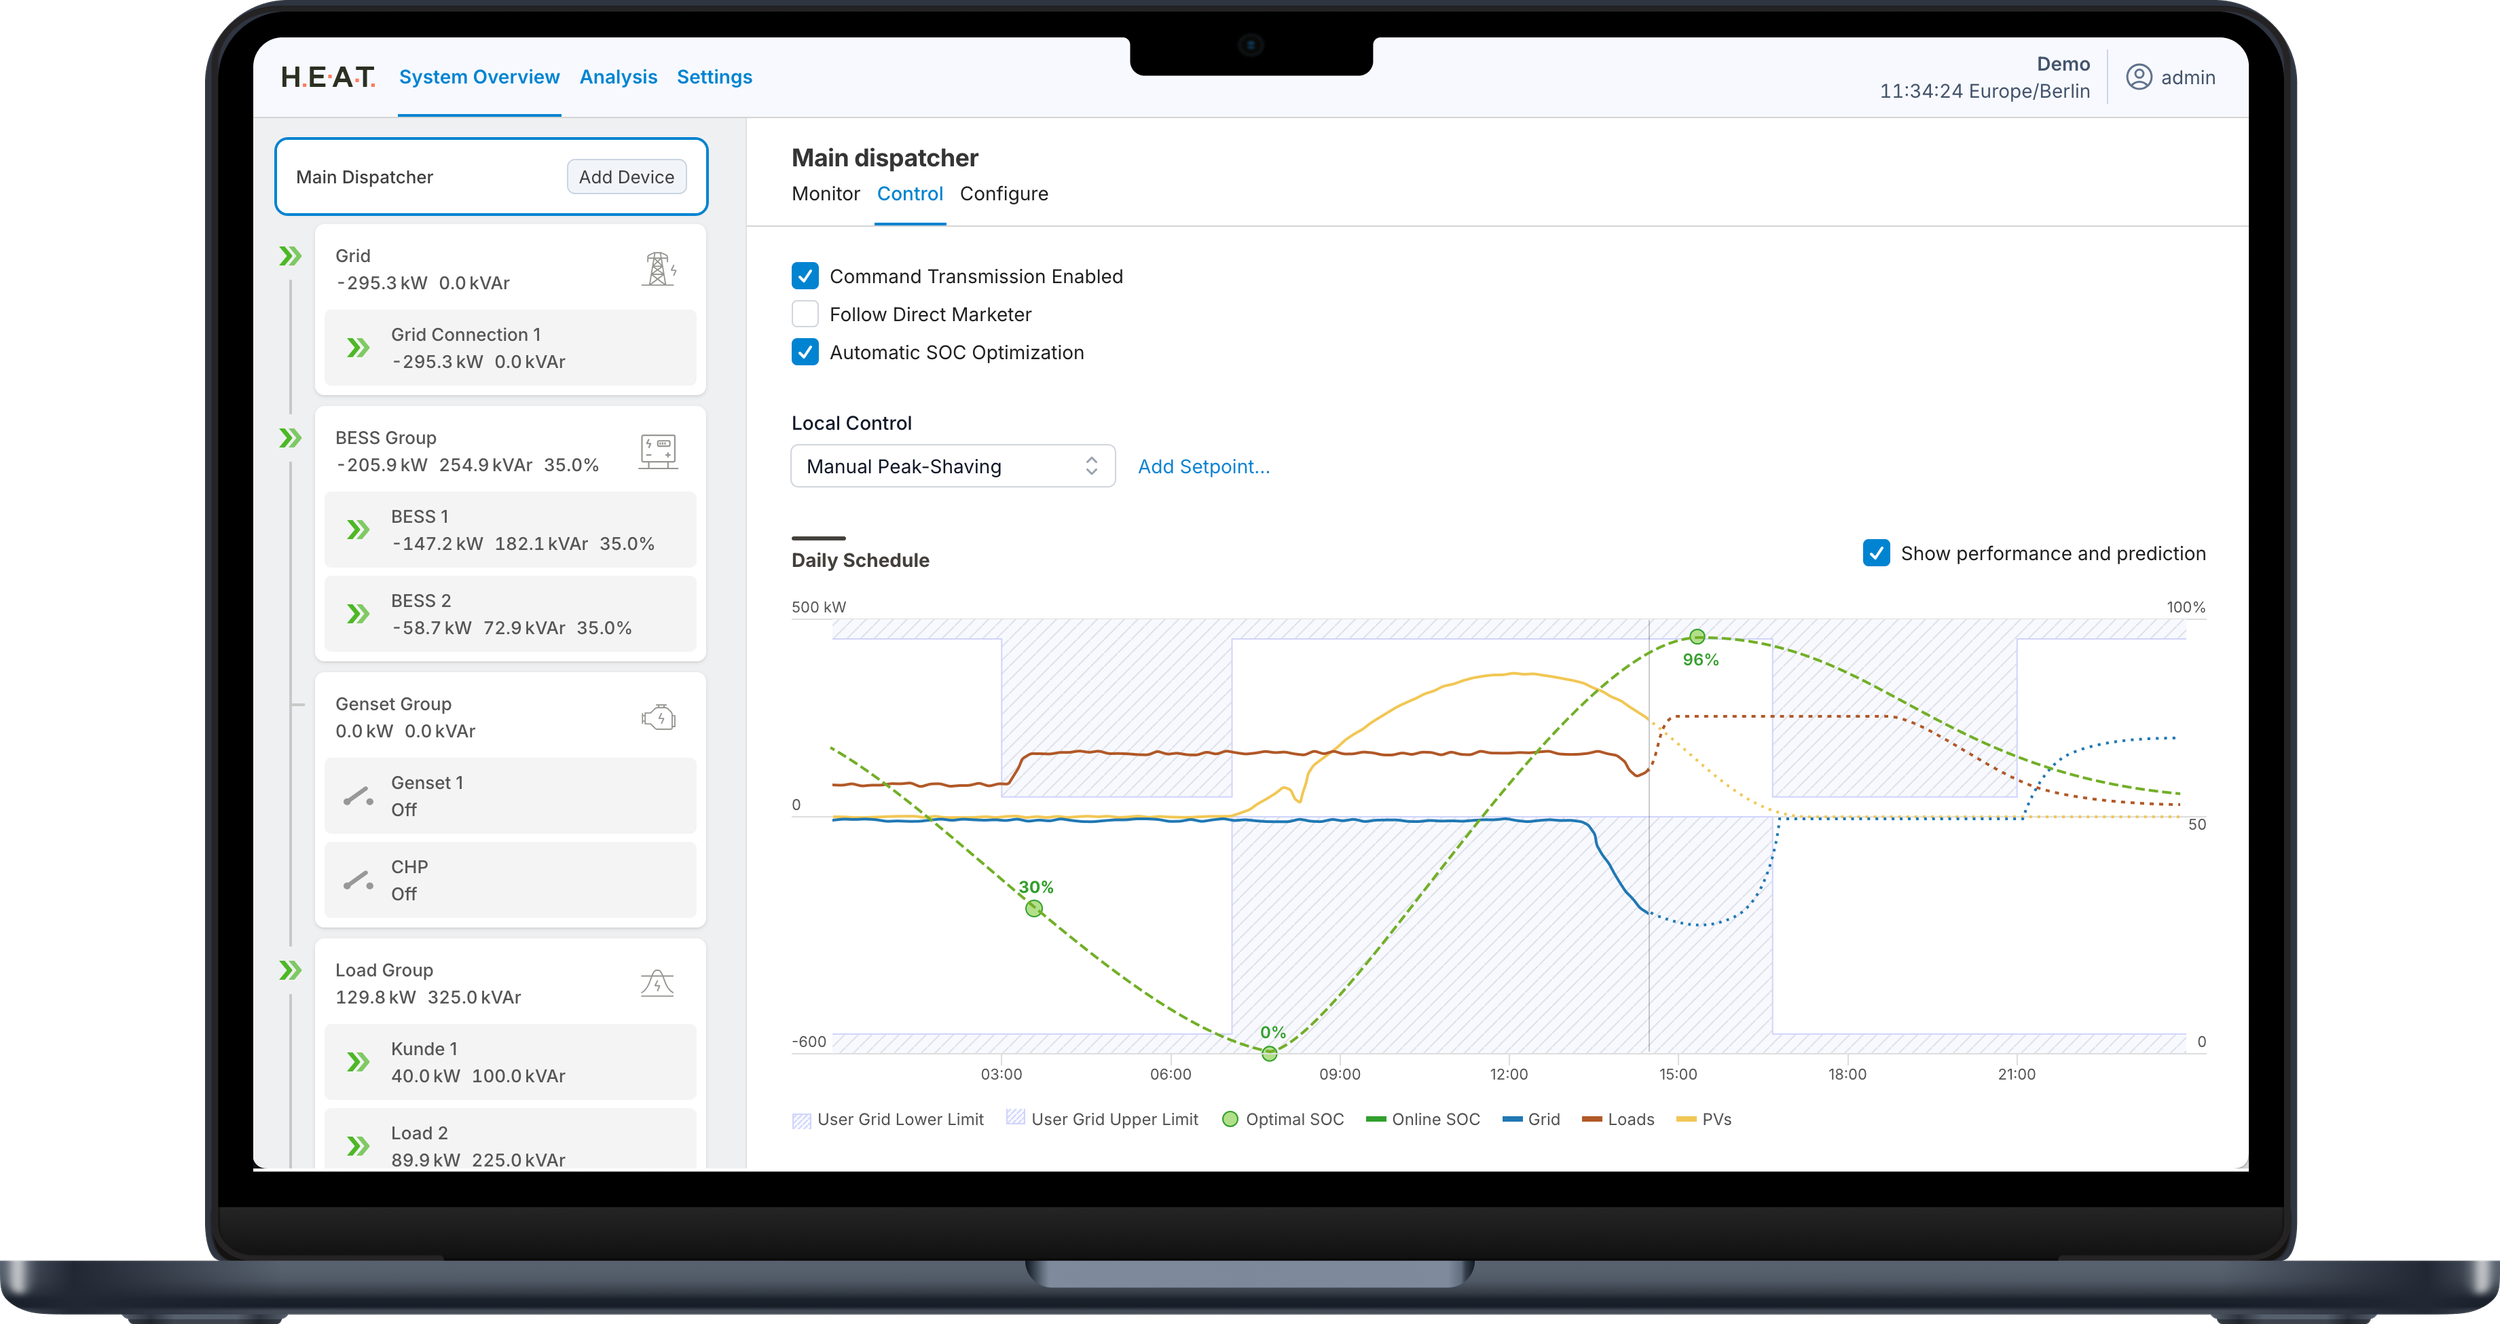Click the Add Device button
2500x1324 pixels.
click(626, 177)
